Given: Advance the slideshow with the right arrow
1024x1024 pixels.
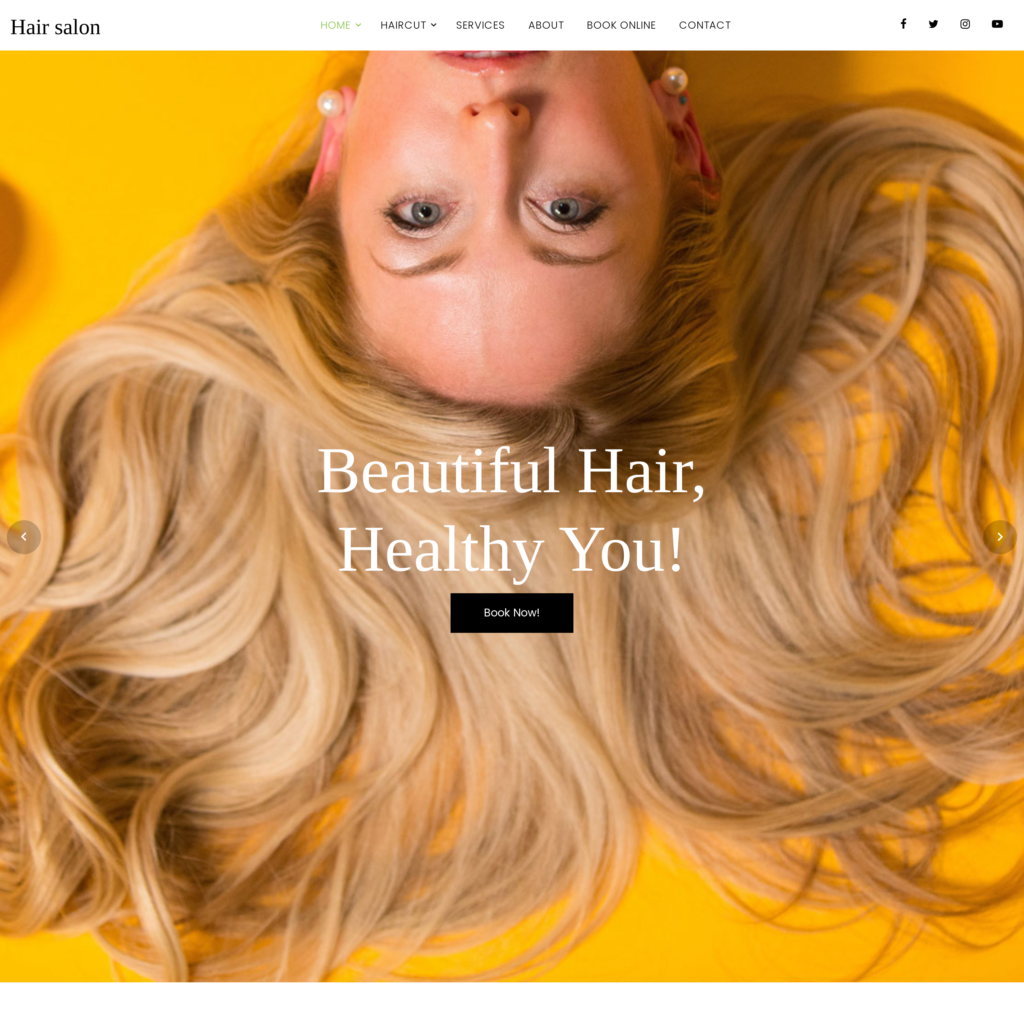Looking at the screenshot, I should pos(1000,537).
